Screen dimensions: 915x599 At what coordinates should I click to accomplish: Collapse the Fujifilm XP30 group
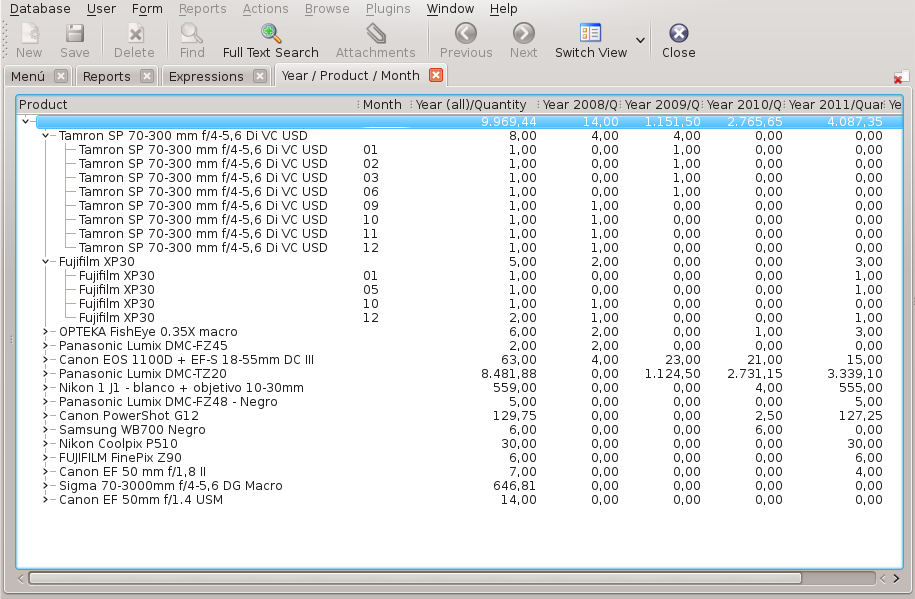[45, 262]
